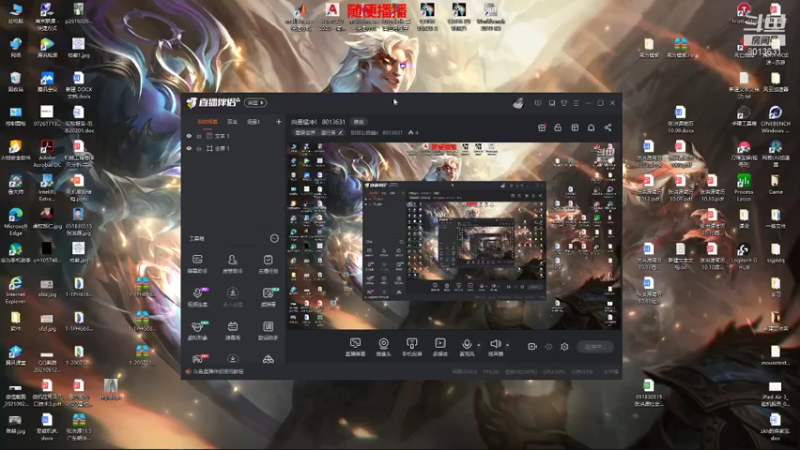Open the 房管助手 tool

(233, 264)
